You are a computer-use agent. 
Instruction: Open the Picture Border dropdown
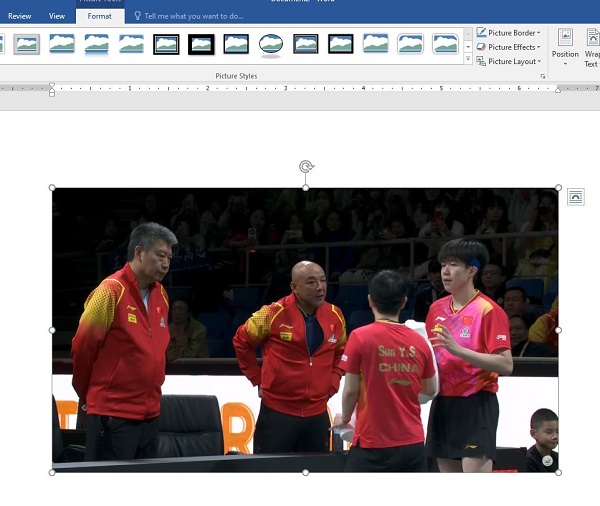click(509, 33)
